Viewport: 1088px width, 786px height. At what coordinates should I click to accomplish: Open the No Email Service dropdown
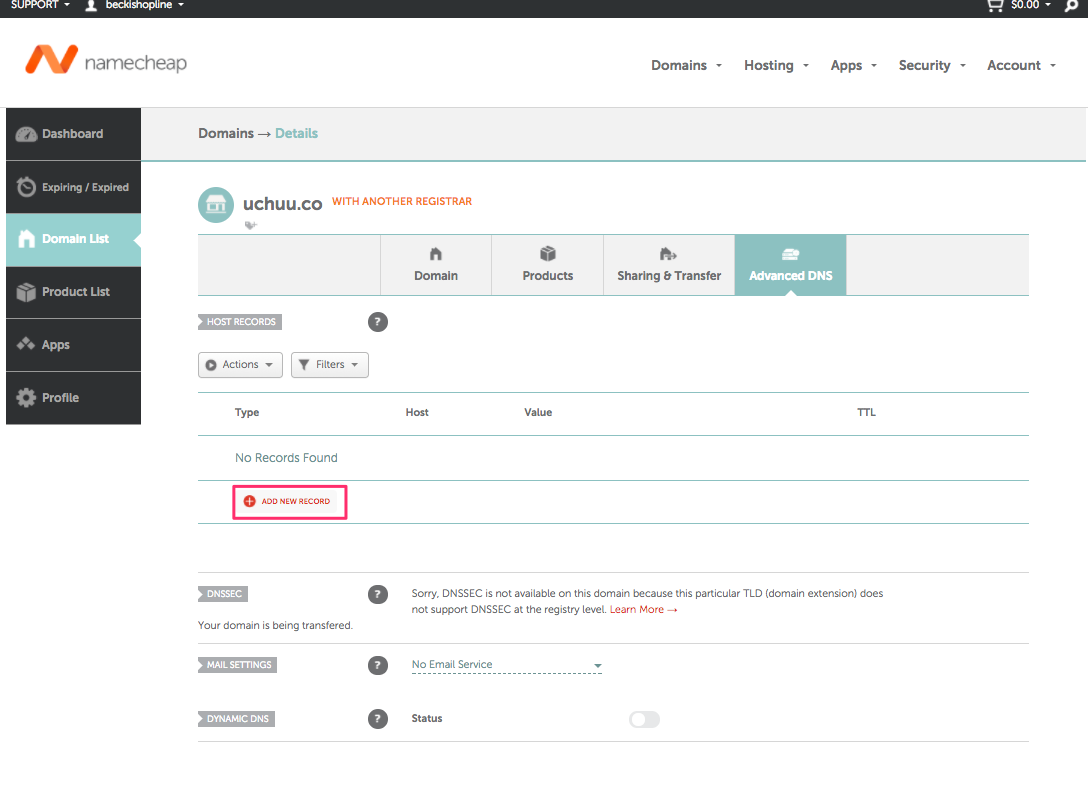click(x=507, y=665)
